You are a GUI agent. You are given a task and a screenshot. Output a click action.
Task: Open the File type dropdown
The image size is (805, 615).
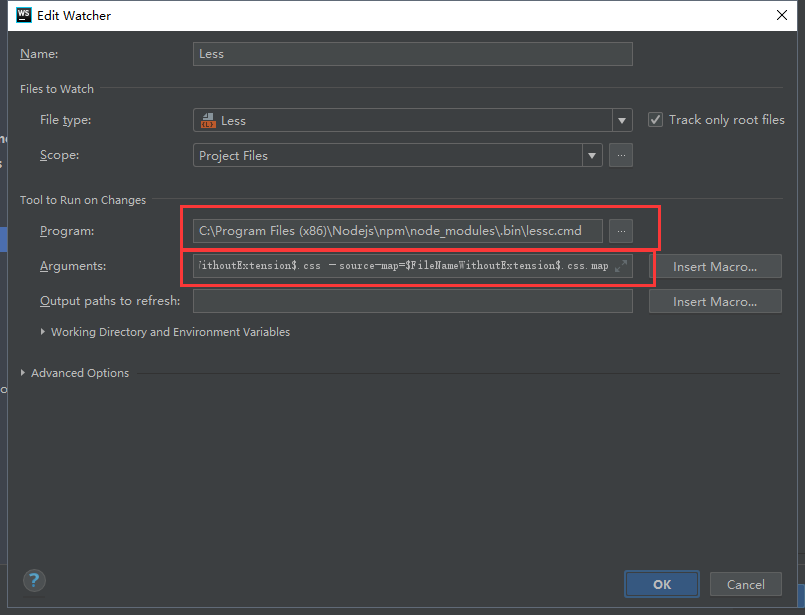(621, 119)
